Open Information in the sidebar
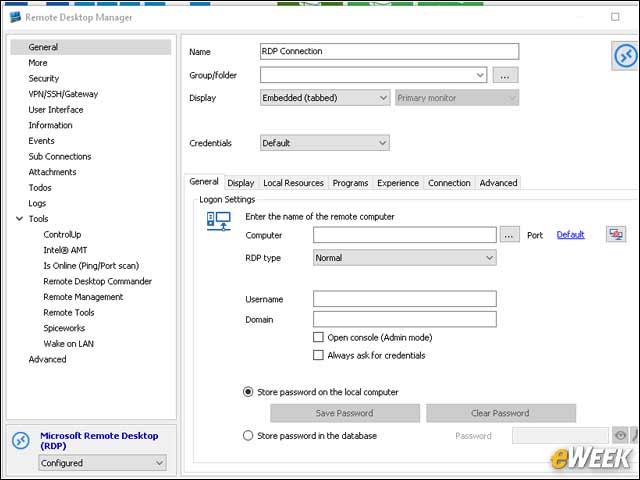This screenshot has width=640, height=480. point(50,125)
